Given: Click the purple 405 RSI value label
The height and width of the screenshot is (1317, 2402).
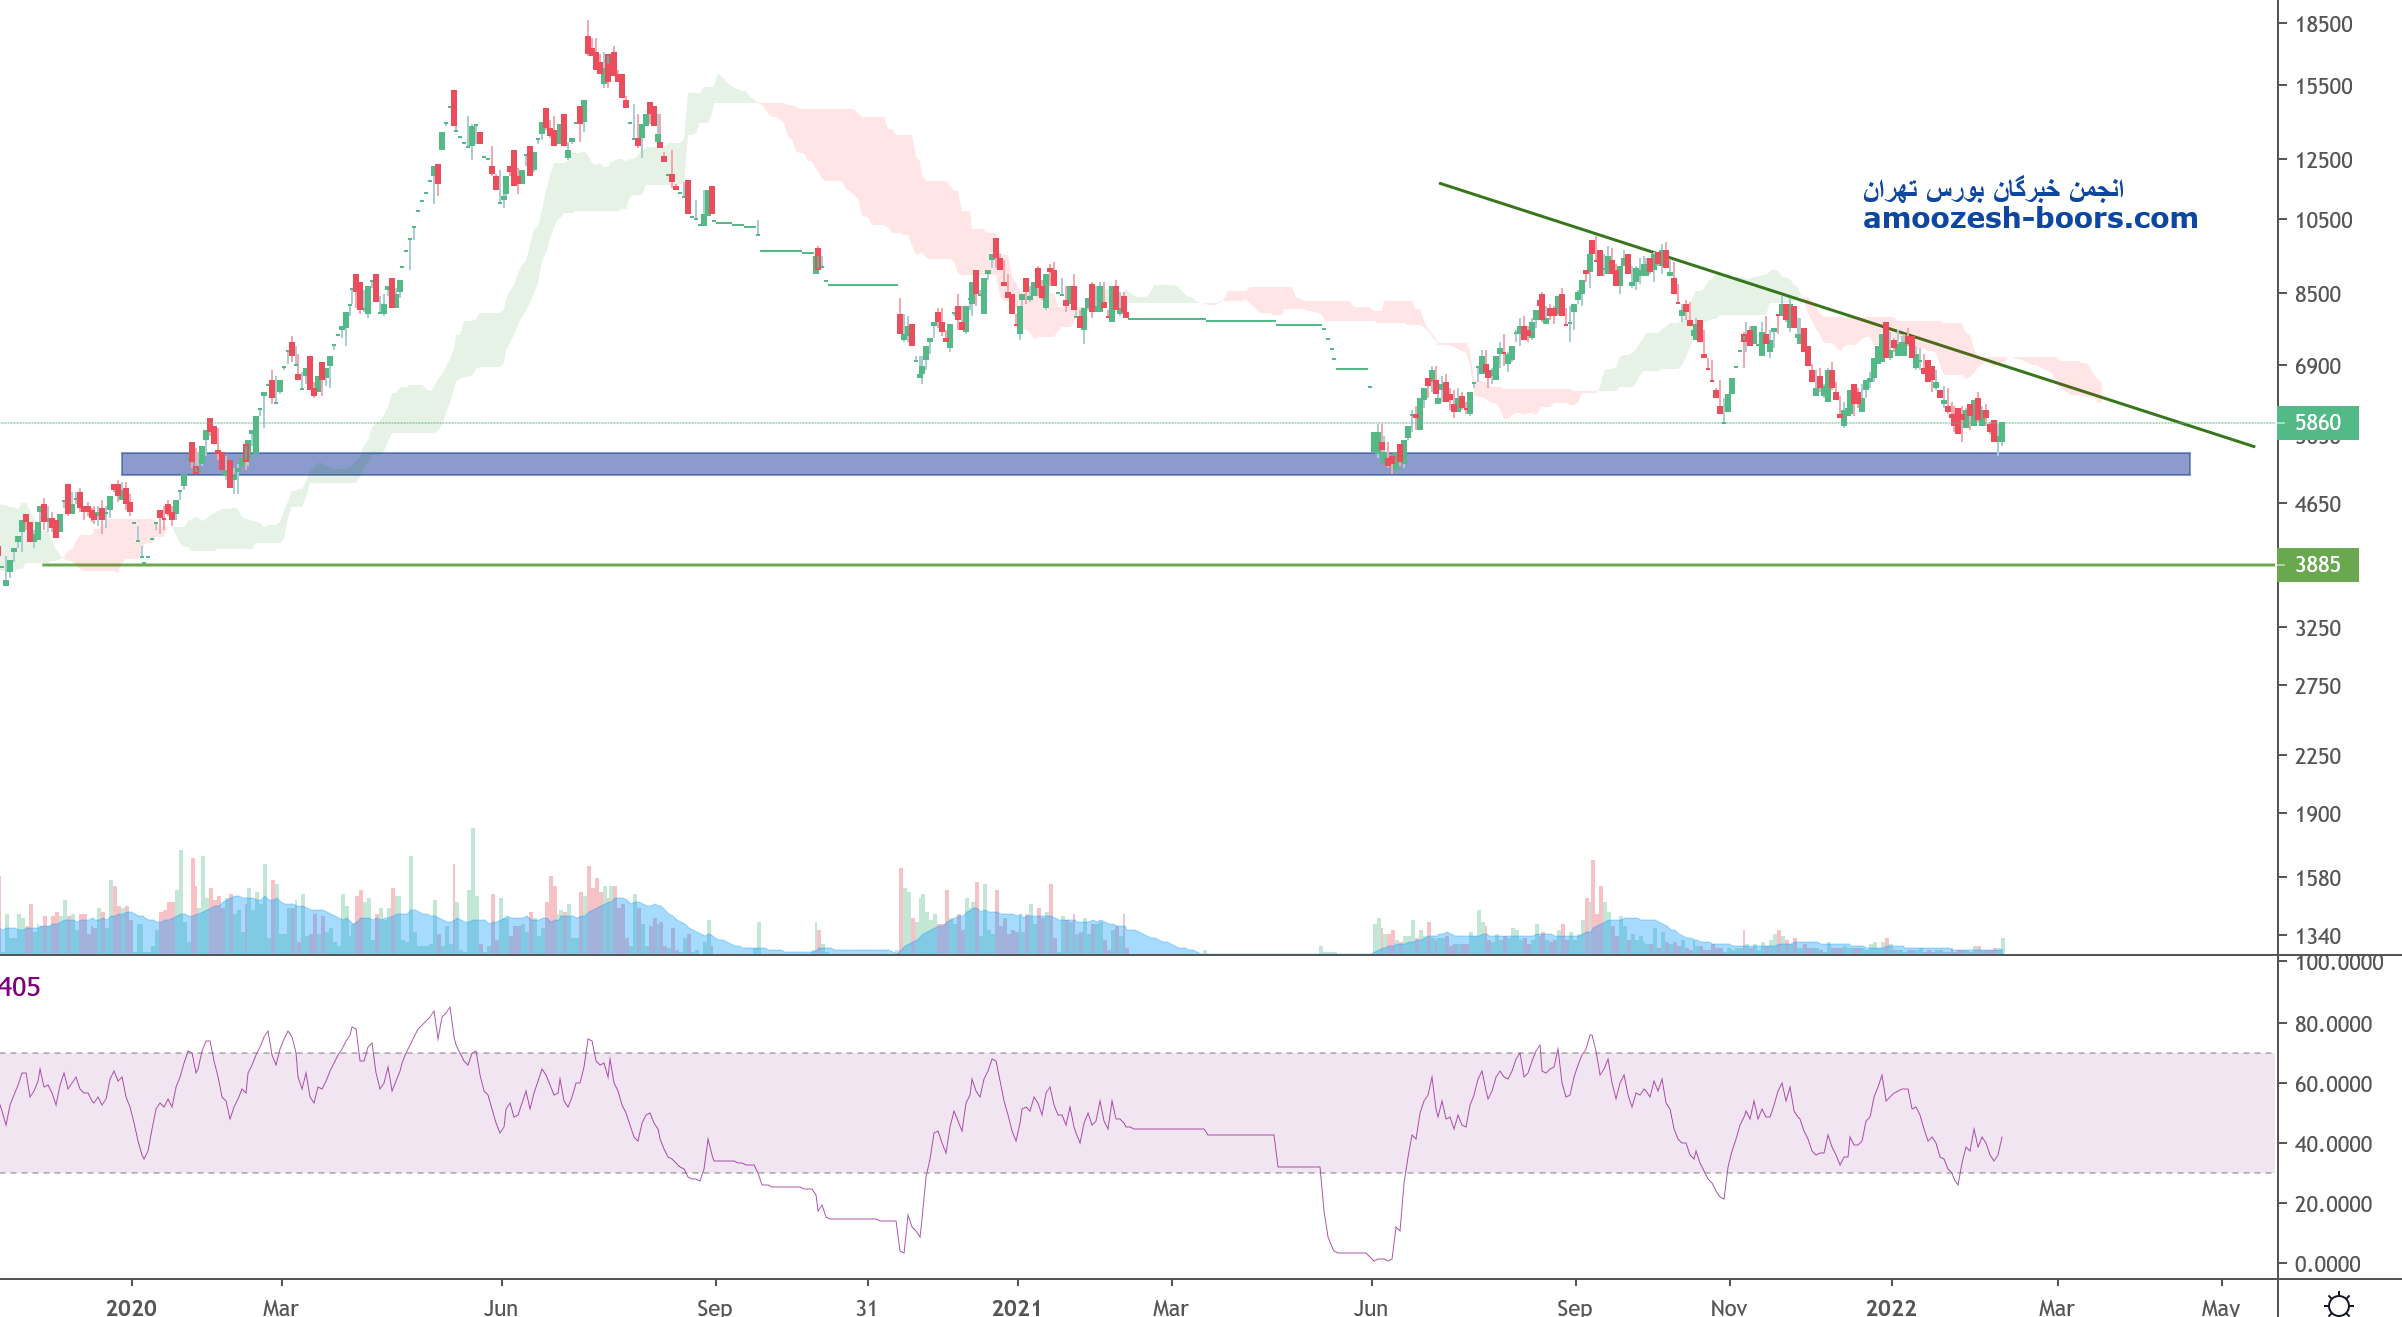Looking at the screenshot, I should (20, 987).
